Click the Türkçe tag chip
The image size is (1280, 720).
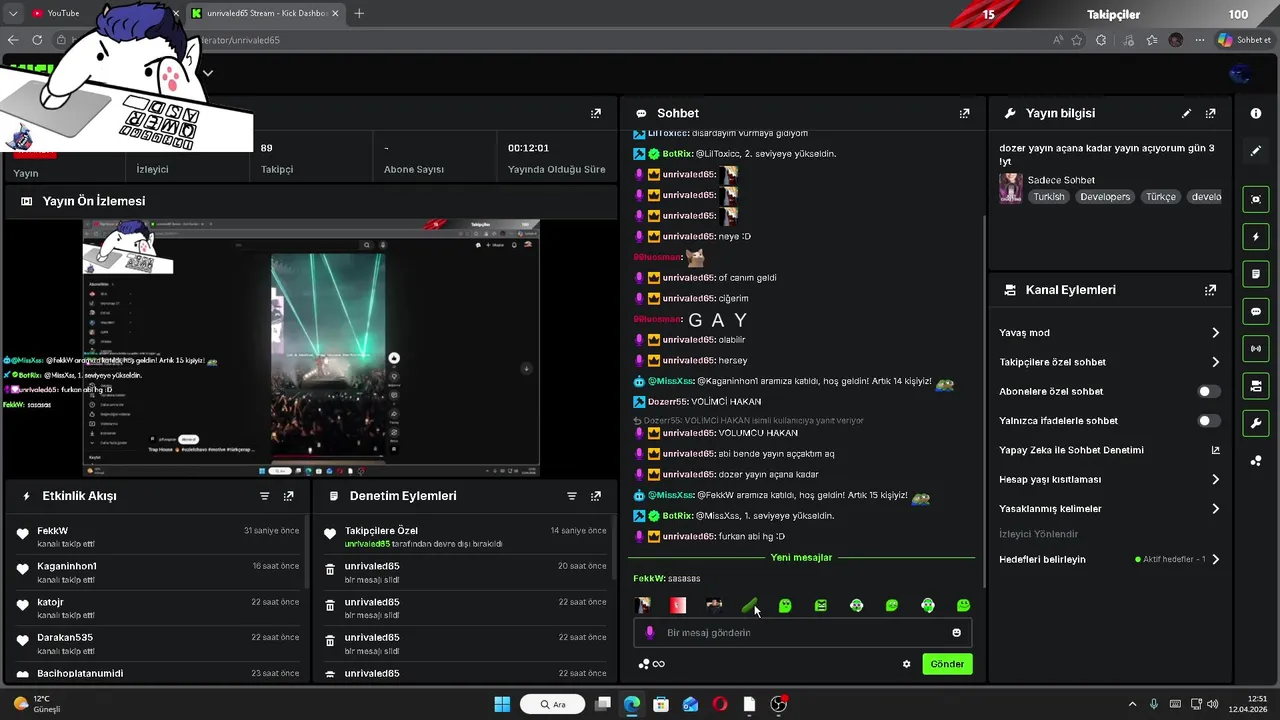[1161, 197]
